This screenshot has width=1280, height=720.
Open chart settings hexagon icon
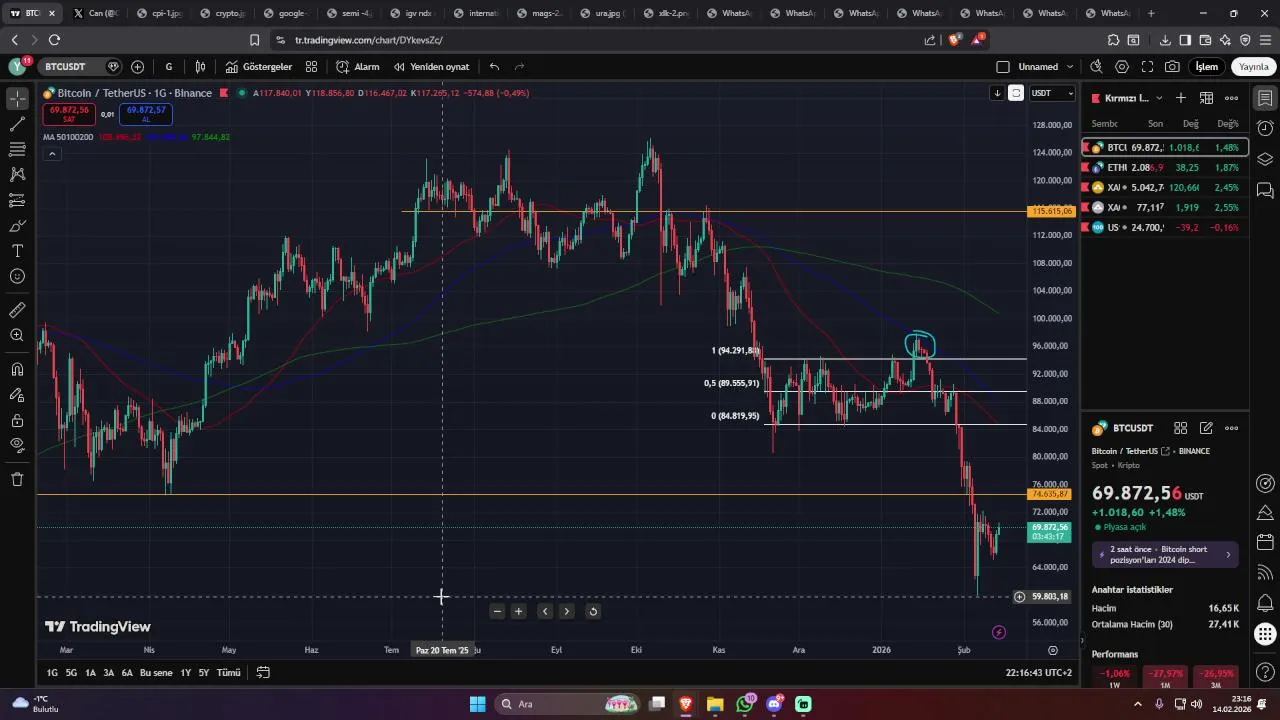tap(1122, 67)
